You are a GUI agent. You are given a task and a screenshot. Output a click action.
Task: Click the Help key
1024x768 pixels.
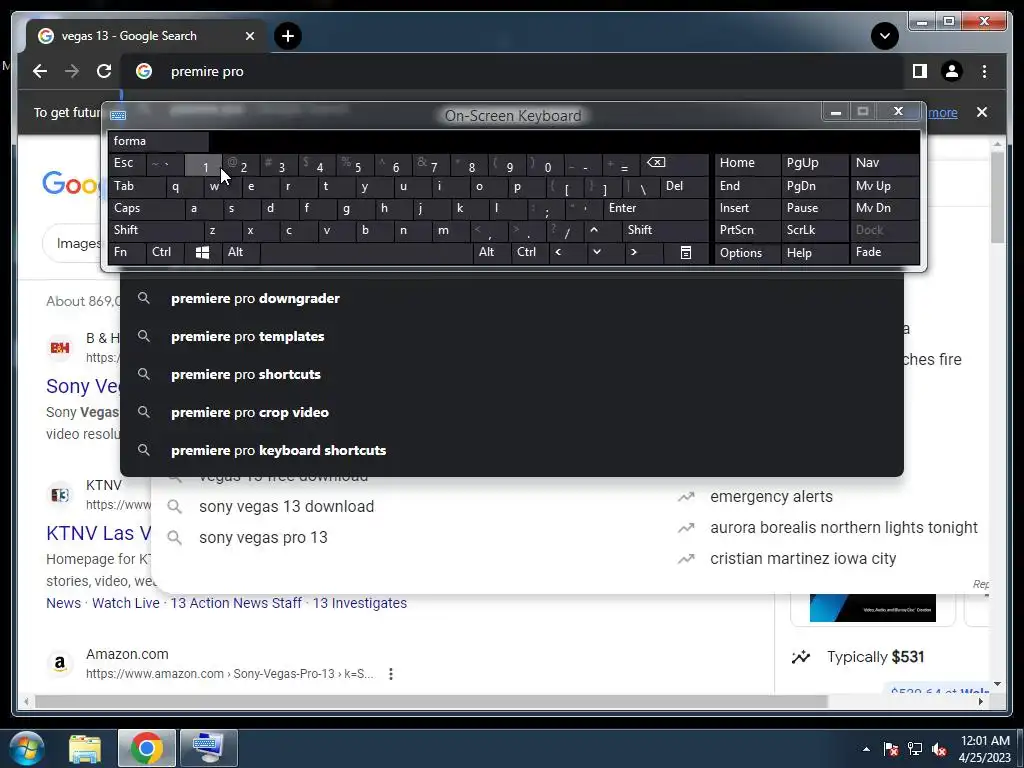815,253
